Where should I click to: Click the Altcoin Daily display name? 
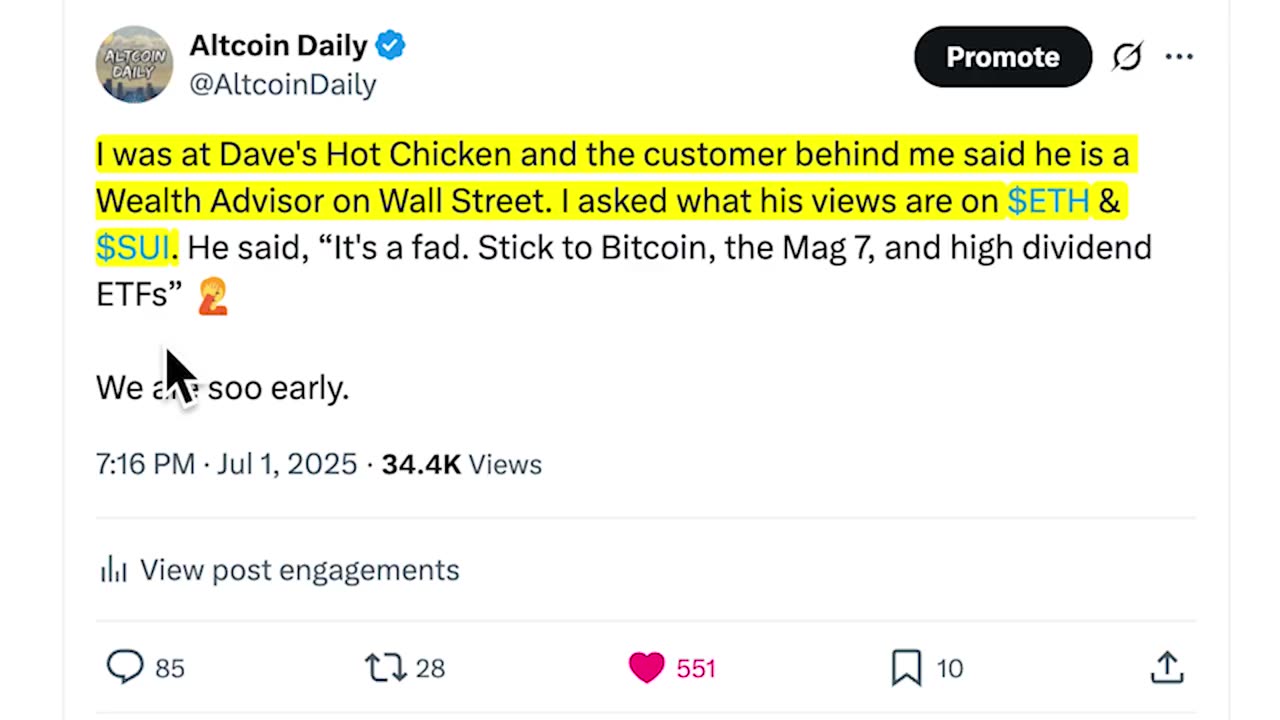(279, 45)
